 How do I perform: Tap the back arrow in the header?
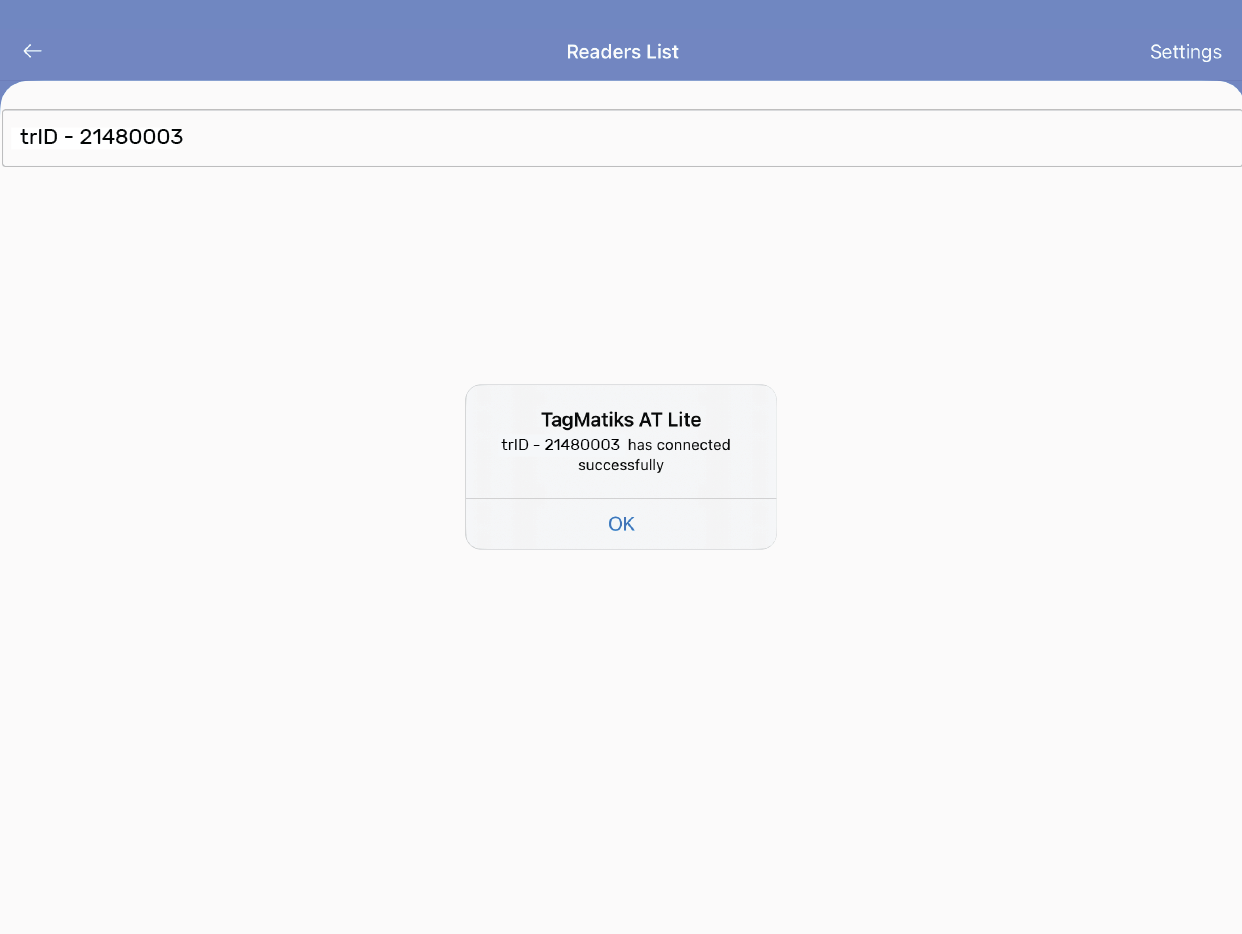click(x=33, y=51)
